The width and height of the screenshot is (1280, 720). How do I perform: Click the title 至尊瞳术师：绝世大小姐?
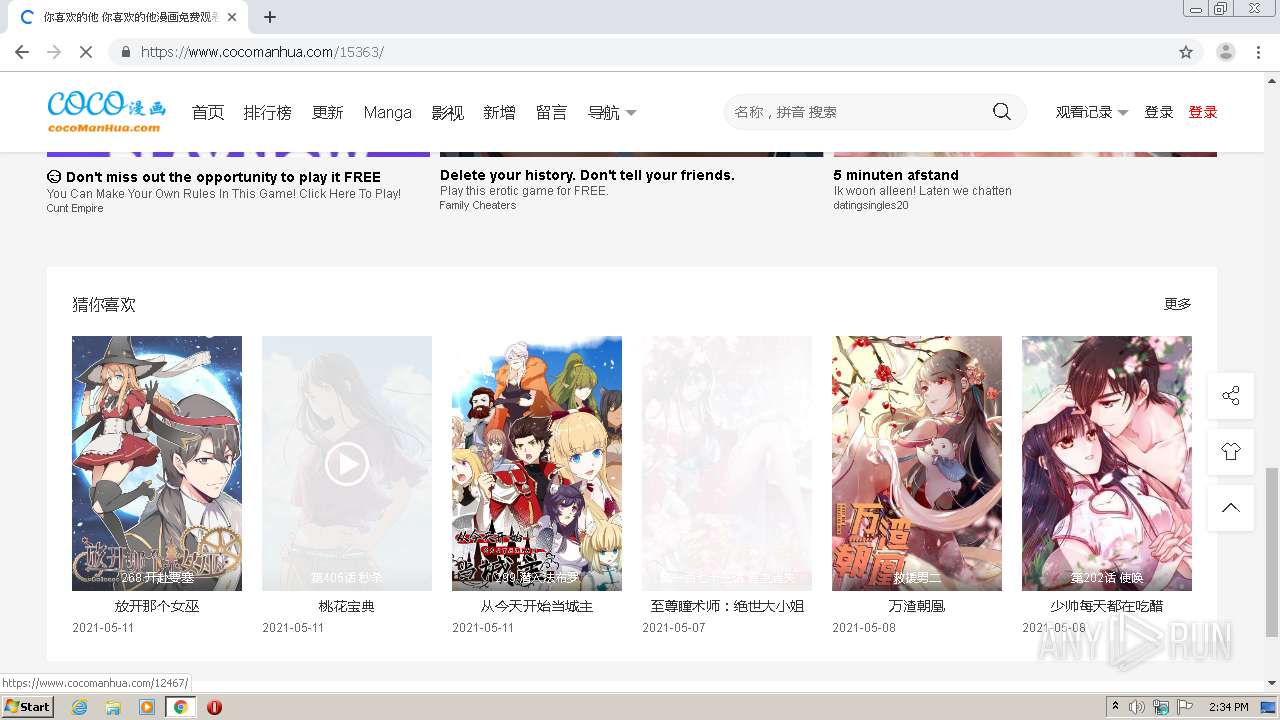click(x=727, y=606)
